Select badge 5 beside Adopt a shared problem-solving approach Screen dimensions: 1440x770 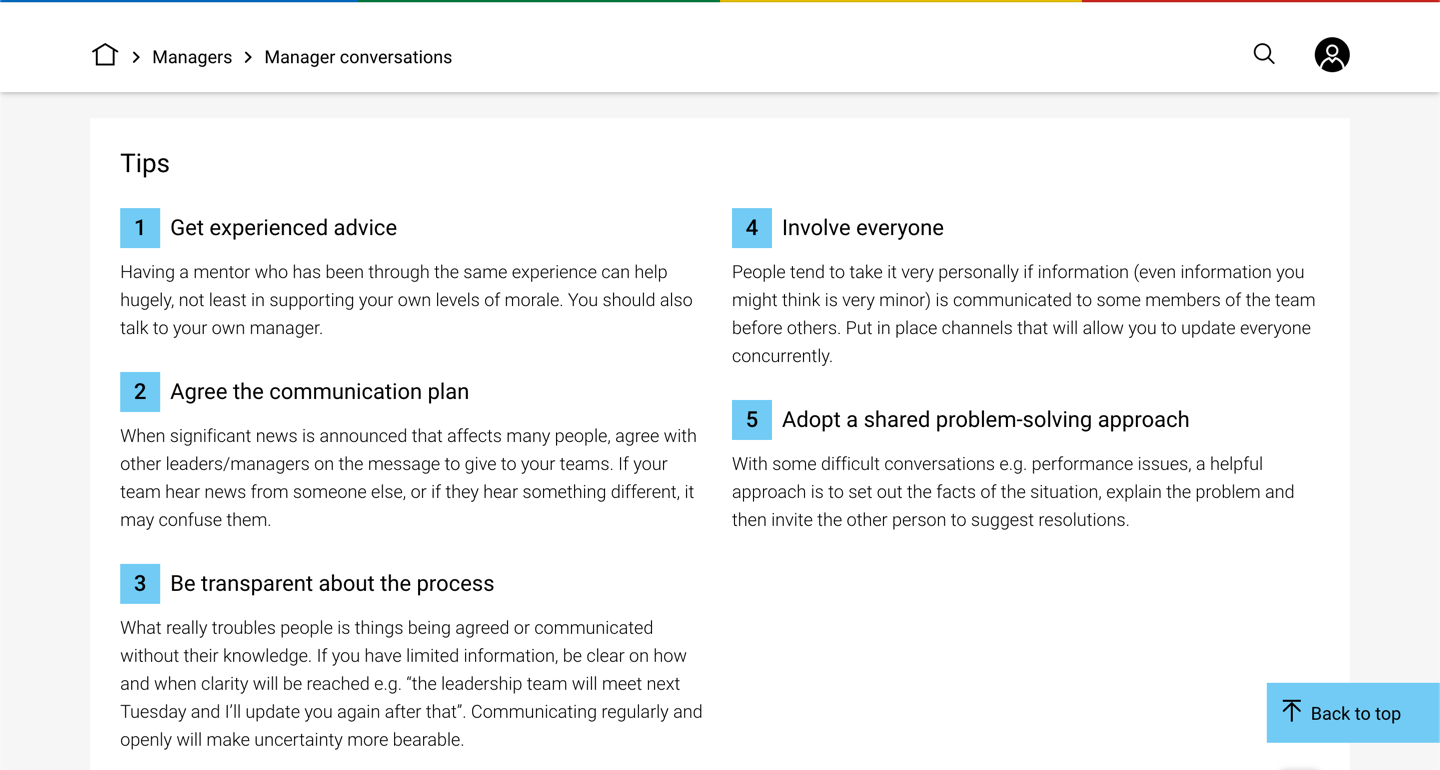coord(751,419)
